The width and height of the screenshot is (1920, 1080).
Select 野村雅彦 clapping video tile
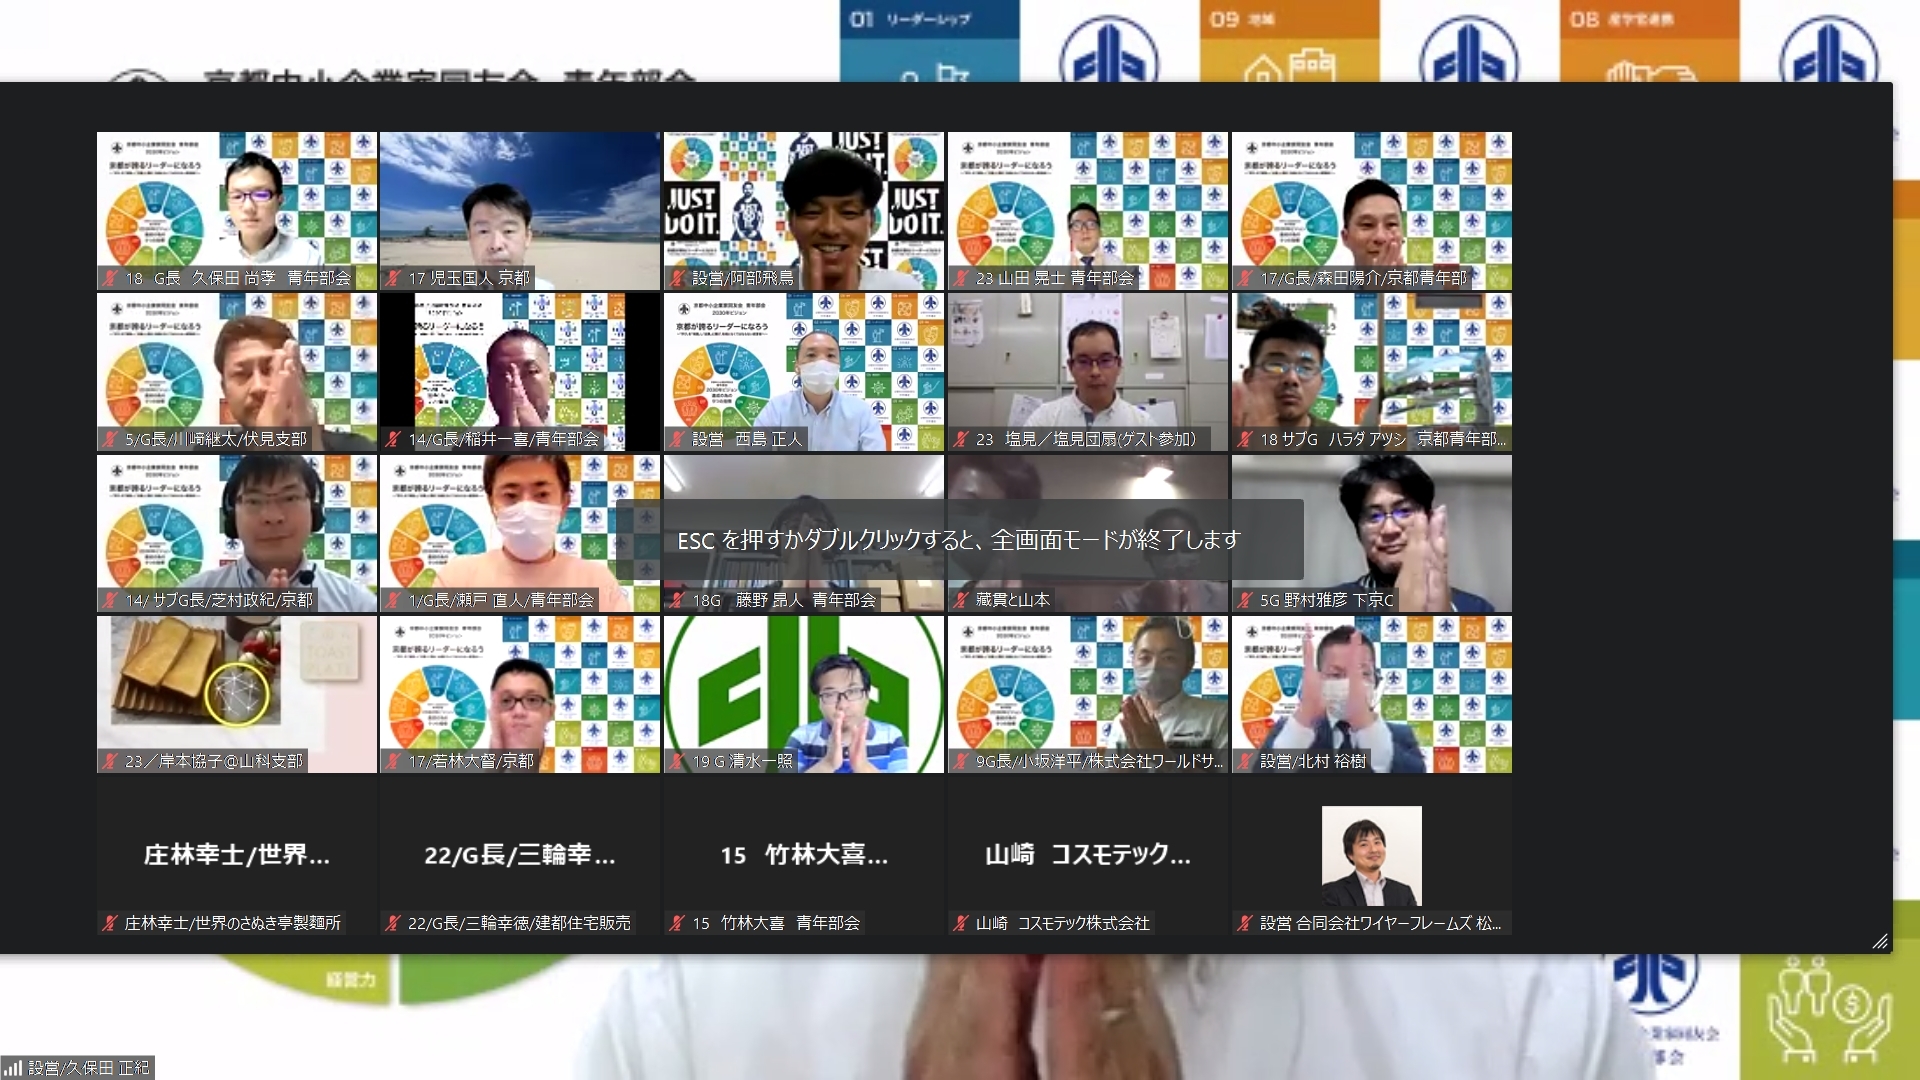pyautogui.click(x=1372, y=533)
